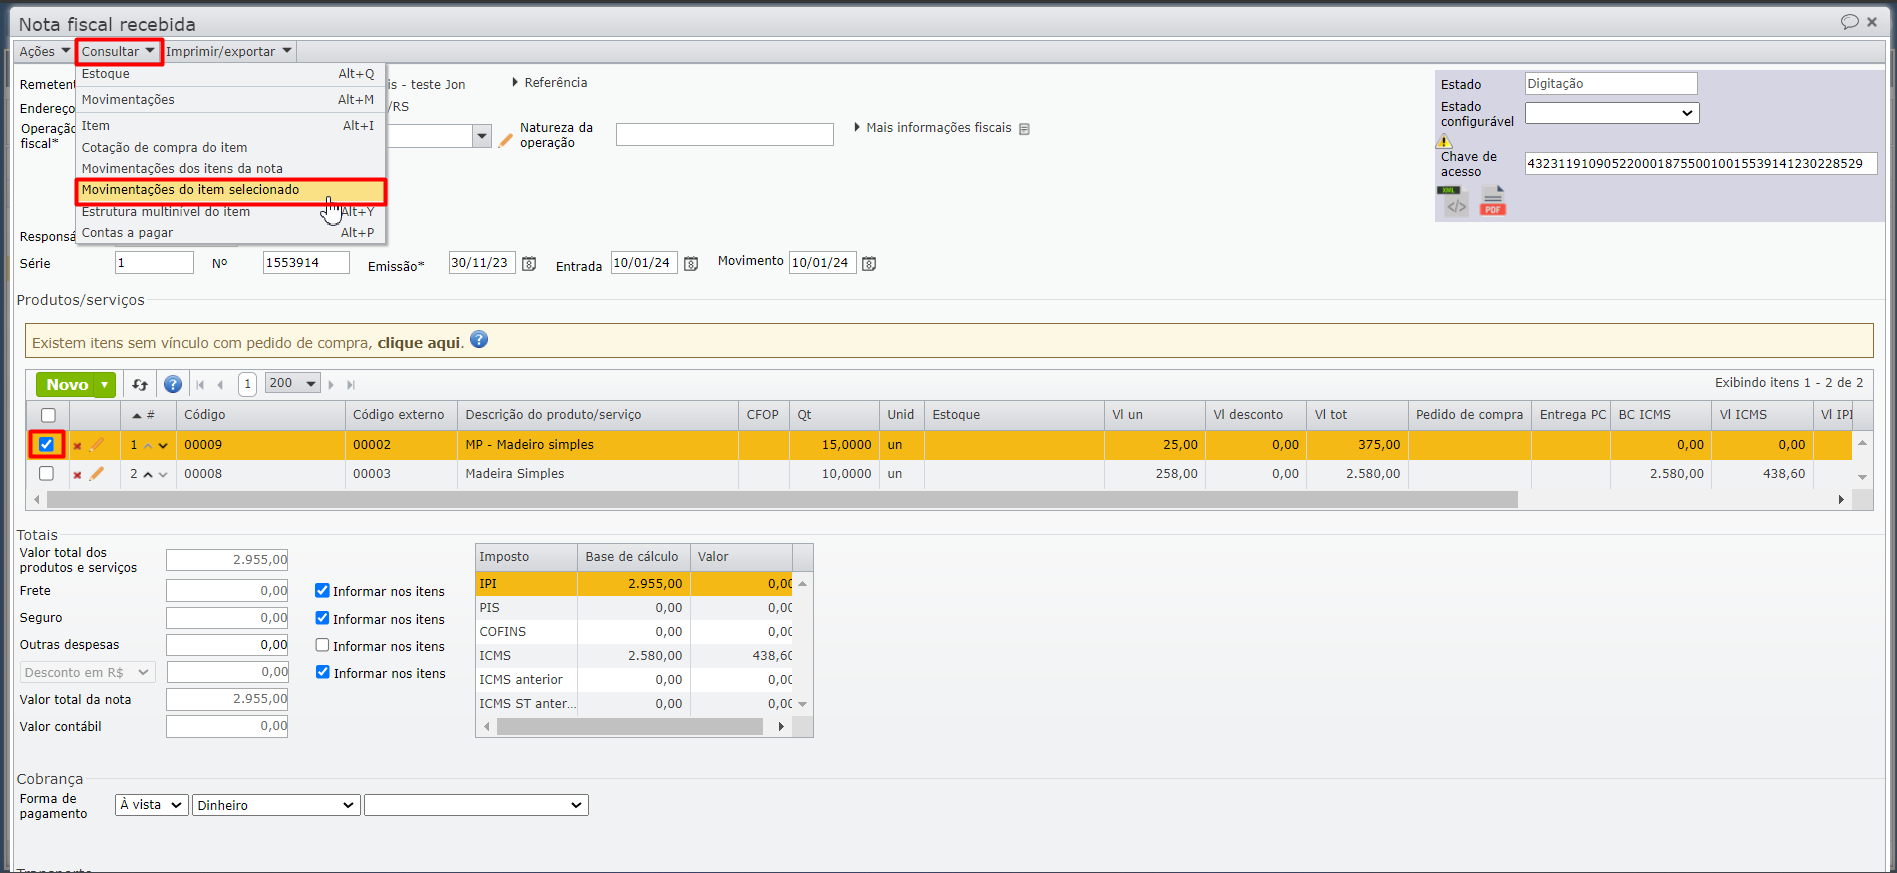Click the green Novo button
This screenshot has width=1897, height=873.
(67, 385)
